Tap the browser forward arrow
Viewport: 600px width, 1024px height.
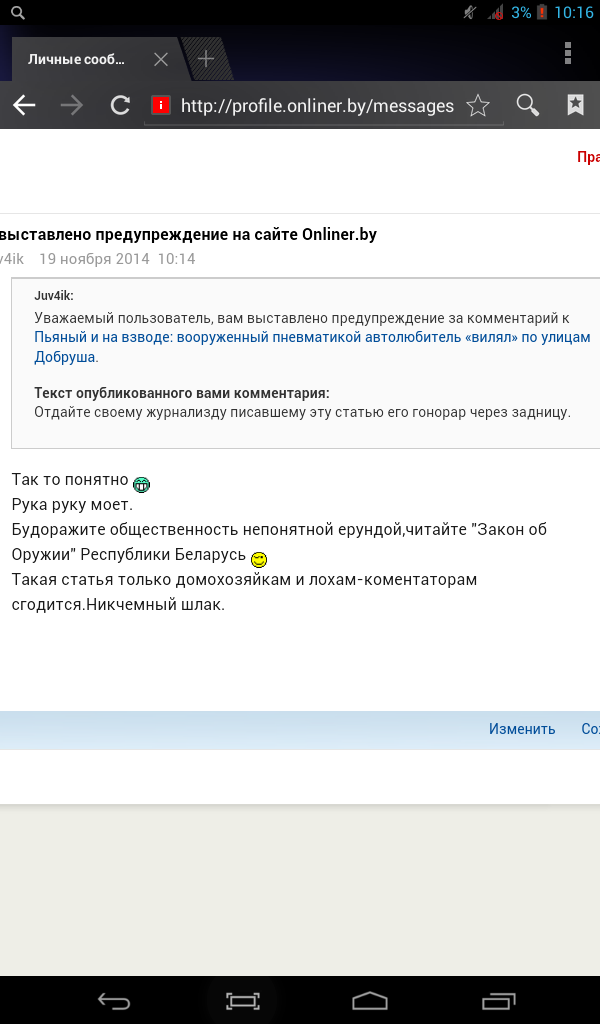pyautogui.click(x=72, y=106)
